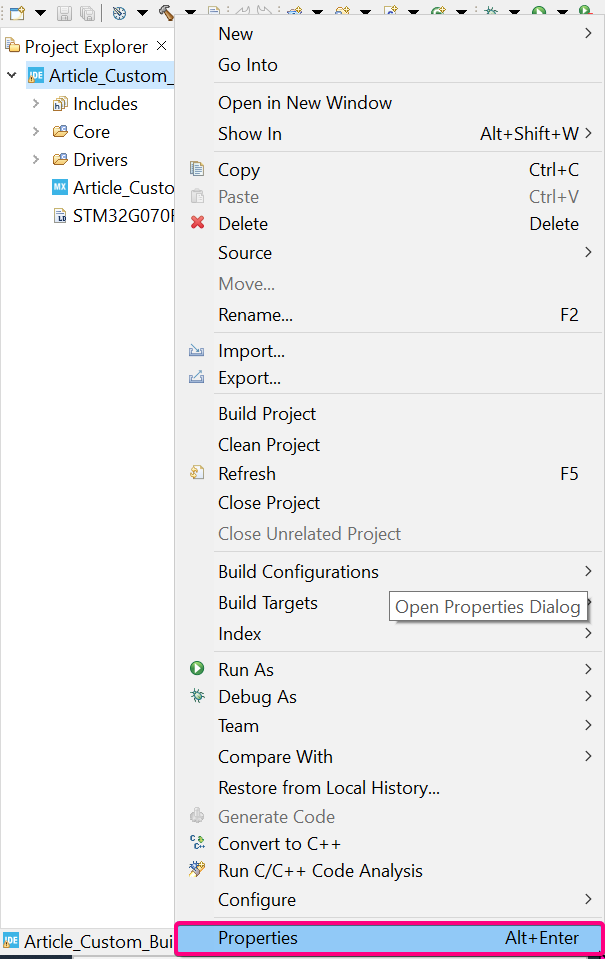The height and width of the screenshot is (959, 605).
Task: Expand the Includes tree node
Action: point(36,103)
